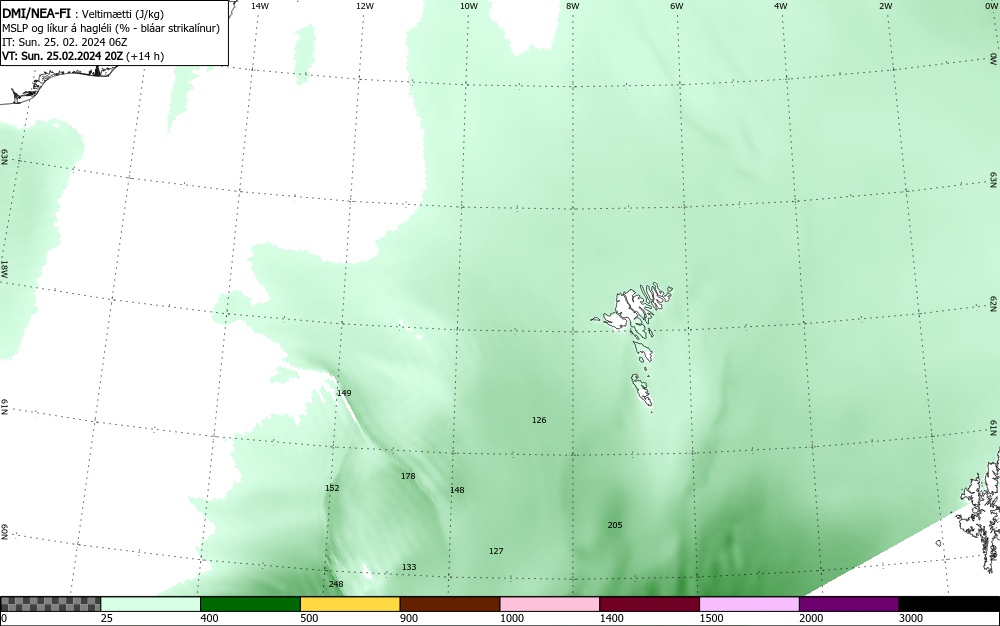The image size is (1000, 626).
Task: Click the map value 126
Action: coord(539,420)
